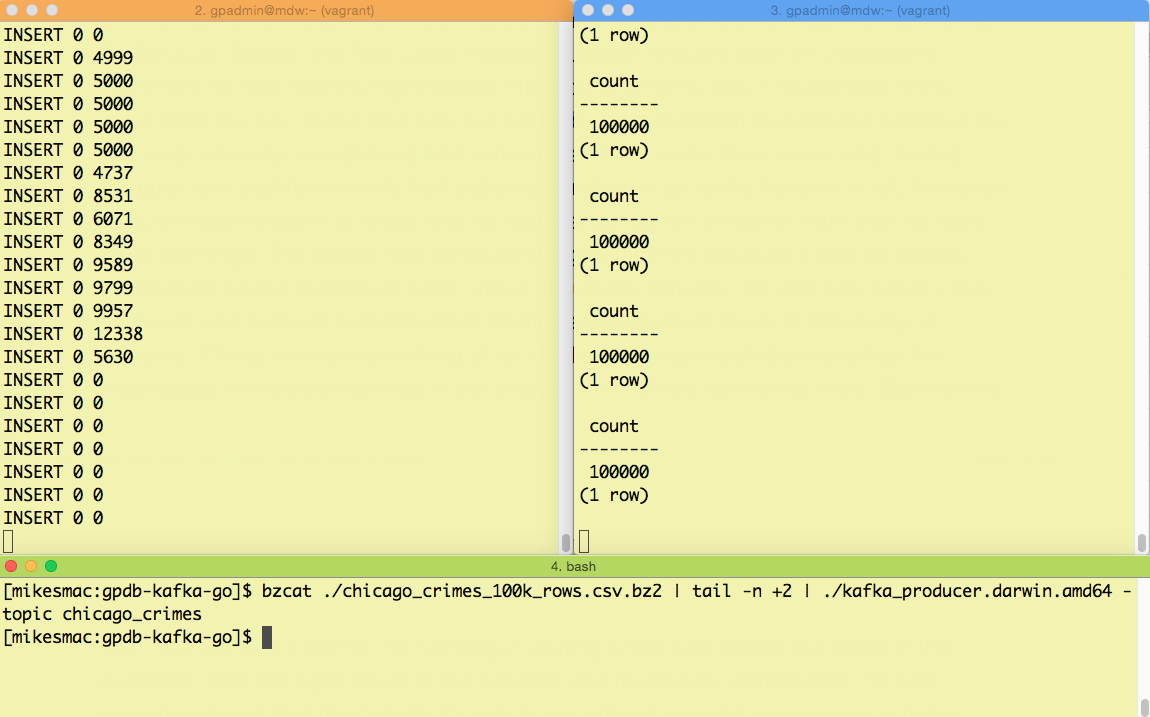Select the 'INSERT 0 9957' line
Image resolution: width=1150 pixels, height=717 pixels.
[x=68, y=311]
